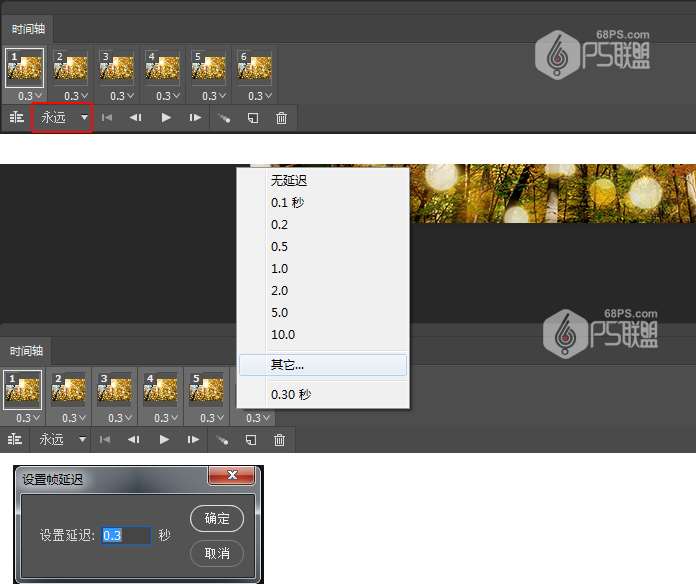Viewport: 696px width, 584px height.
Task: Select frame 6 in upper timeline
Action: (x=254, y=68)
